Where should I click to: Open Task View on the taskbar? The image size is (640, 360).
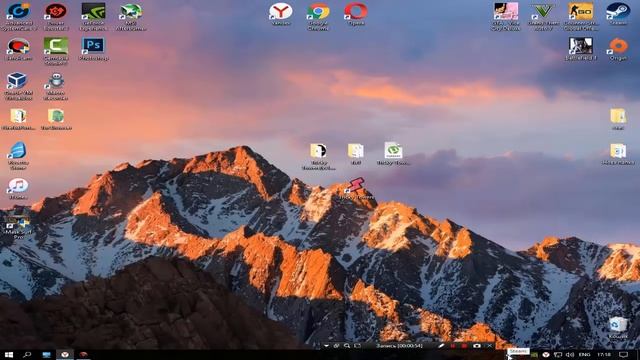coord(46,355)
